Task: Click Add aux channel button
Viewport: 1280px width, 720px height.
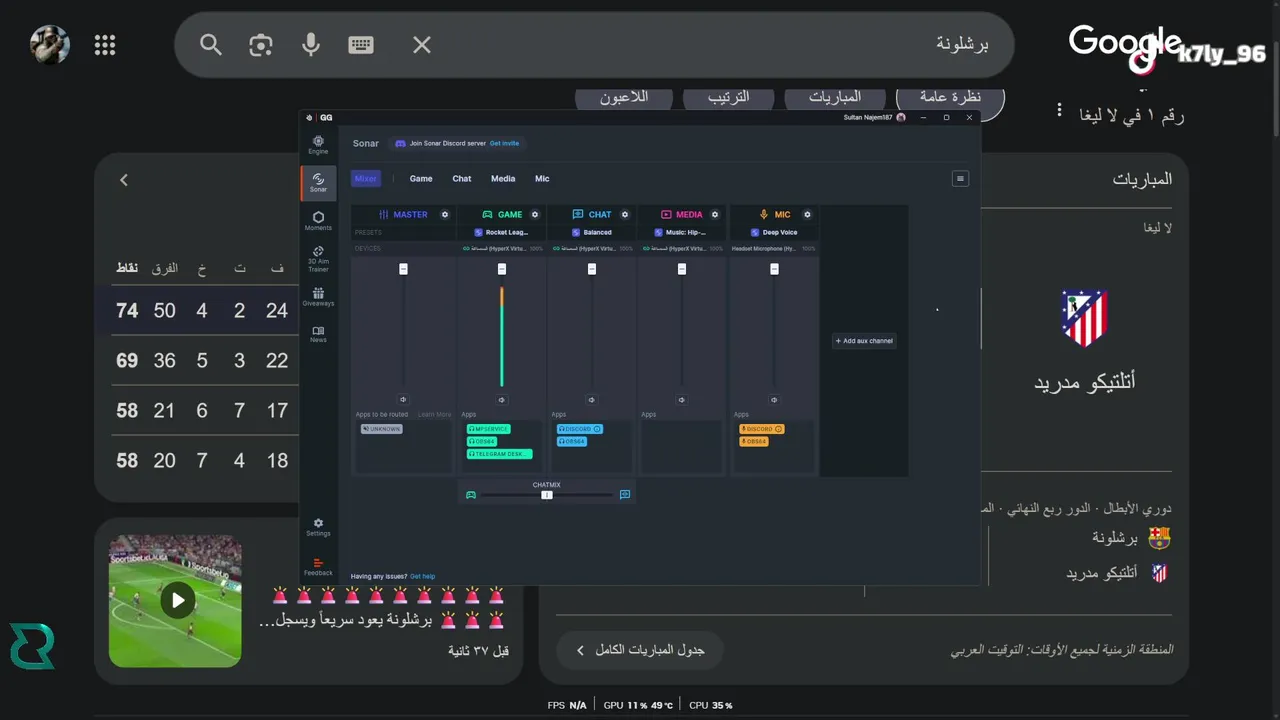Action: [x=864, y=341]
